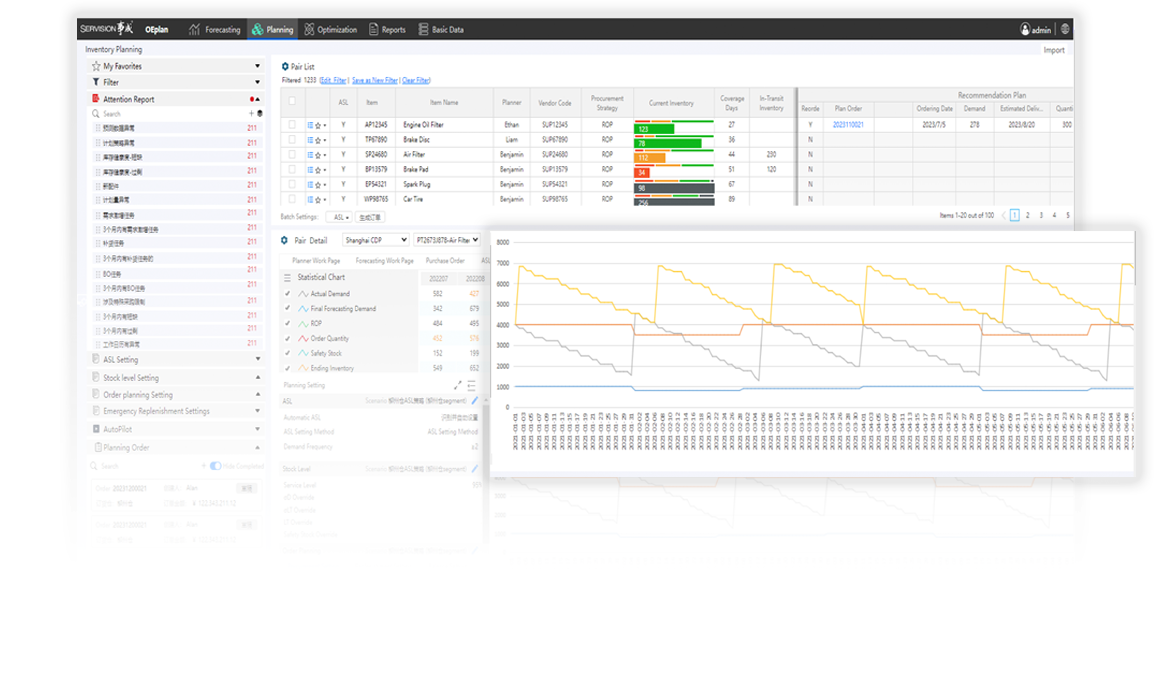Click the Filter funnel icon
Viewport: 1154px width, 691px height.
point(96,82)
